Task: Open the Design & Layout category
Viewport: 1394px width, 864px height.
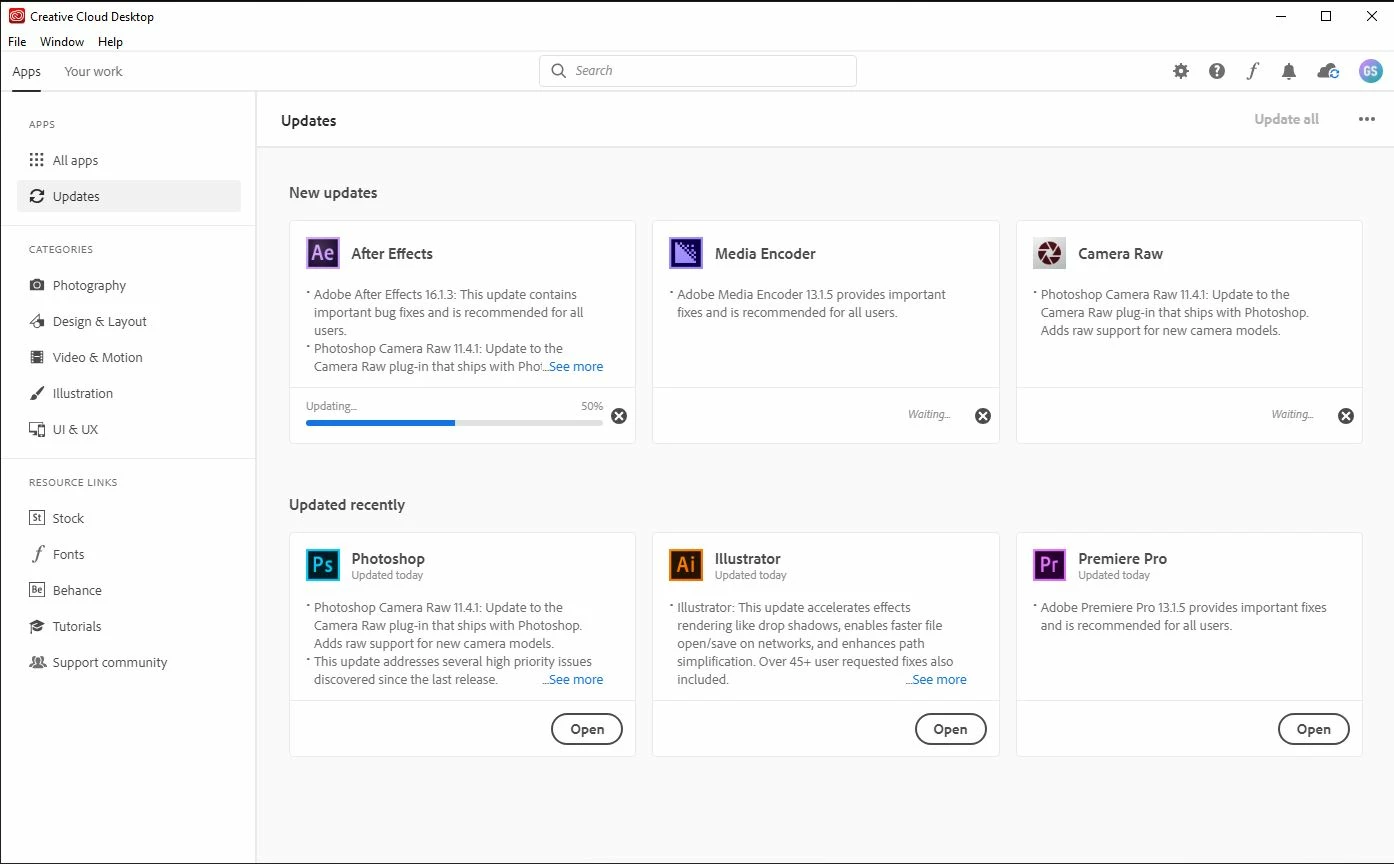Action: point(129,321)
